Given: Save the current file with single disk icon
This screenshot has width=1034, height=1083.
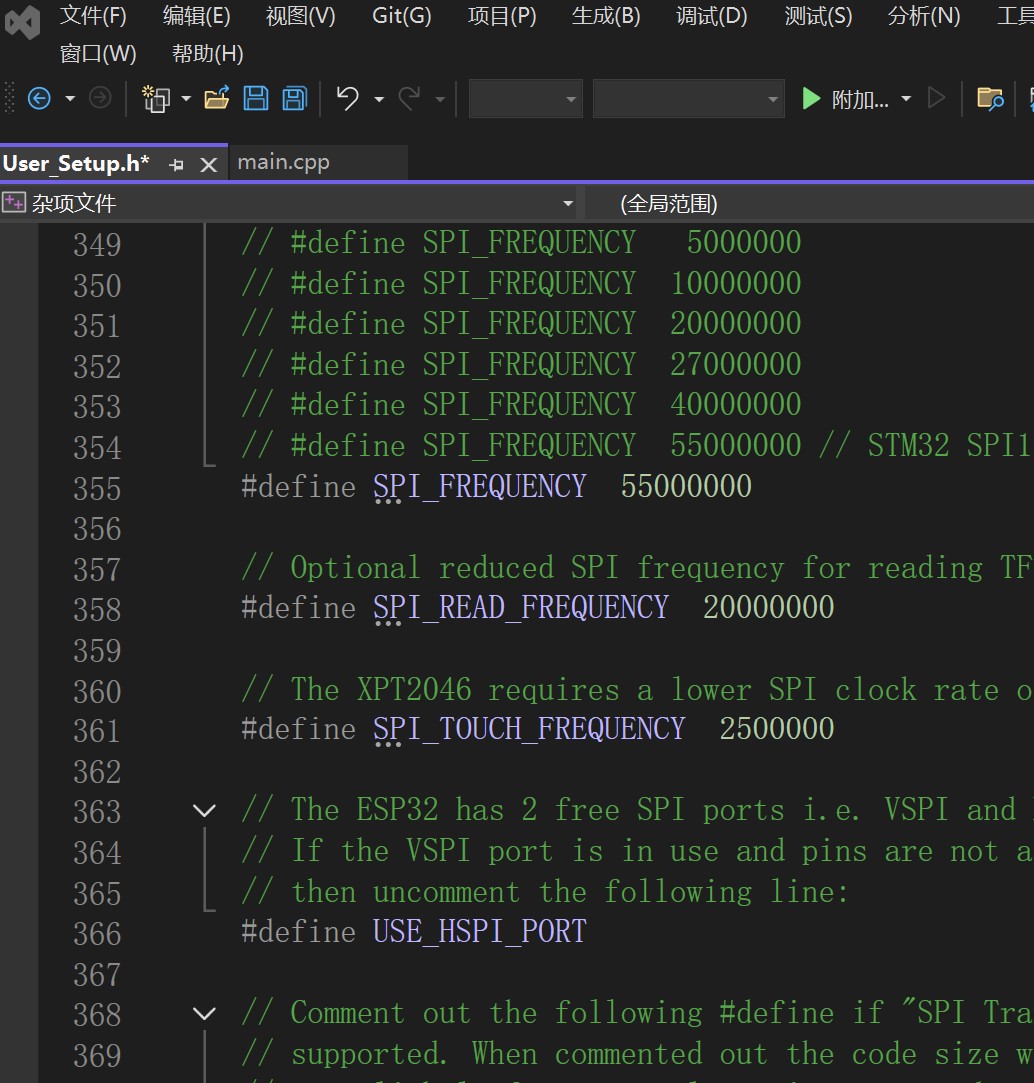Looking at the screenshot, I should pos(256,98).
